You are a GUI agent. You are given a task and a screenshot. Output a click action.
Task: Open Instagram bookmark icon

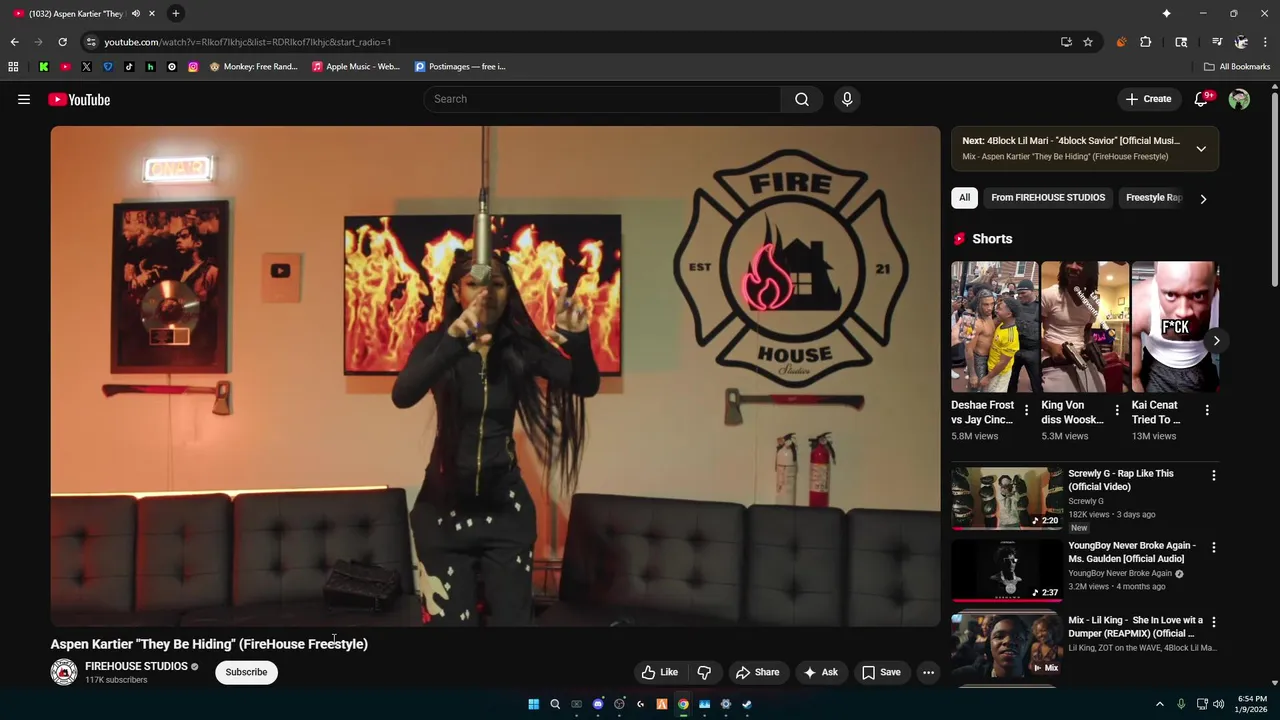[x=193, y=67]
